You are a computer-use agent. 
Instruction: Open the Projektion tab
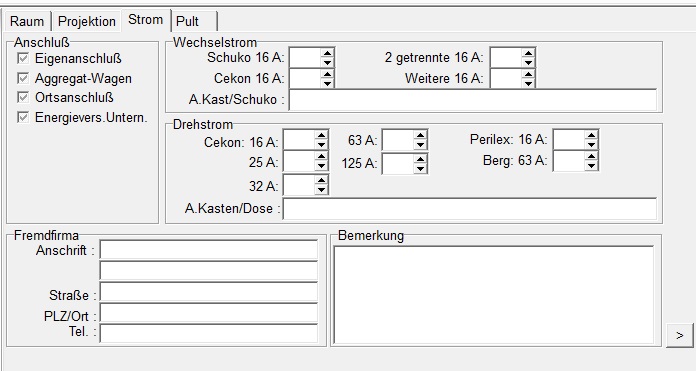pos(87,21)
